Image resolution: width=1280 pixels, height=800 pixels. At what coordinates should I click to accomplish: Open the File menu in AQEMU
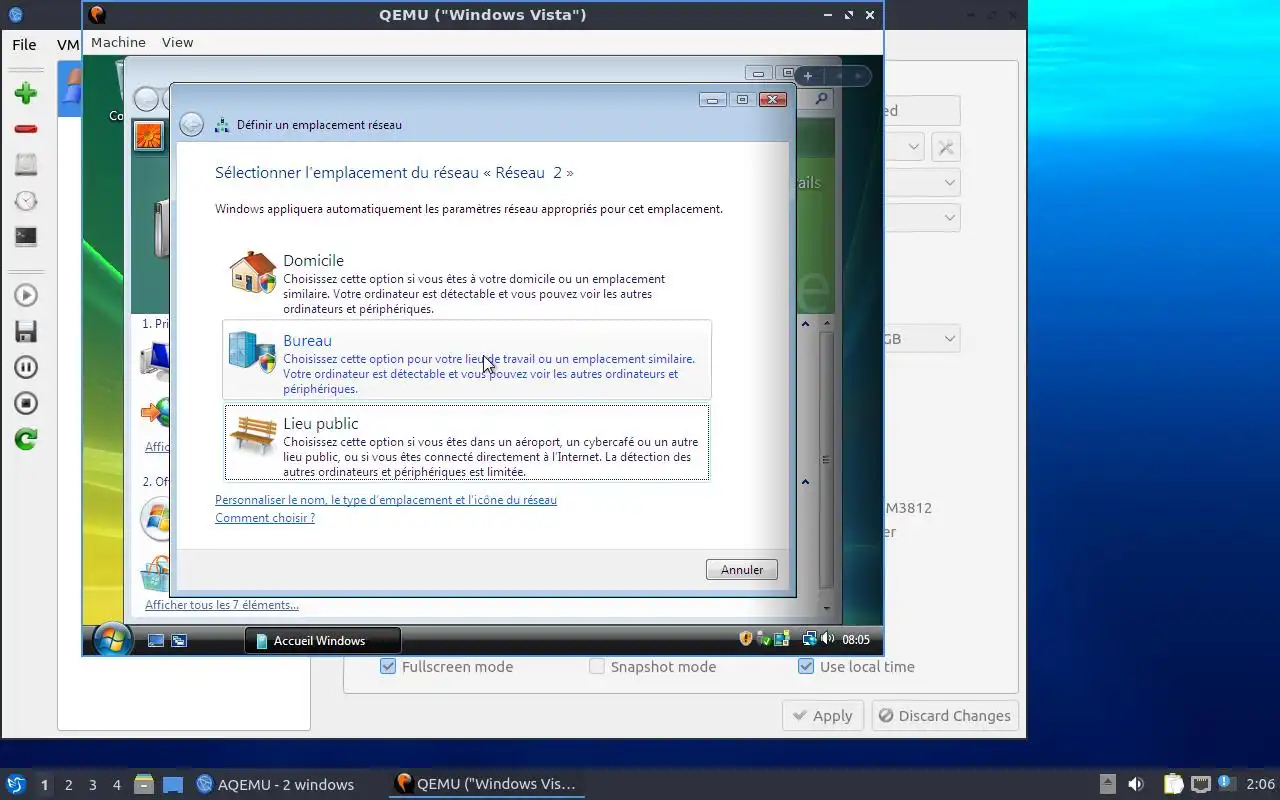pyautogui.click(x=24, y=45)
